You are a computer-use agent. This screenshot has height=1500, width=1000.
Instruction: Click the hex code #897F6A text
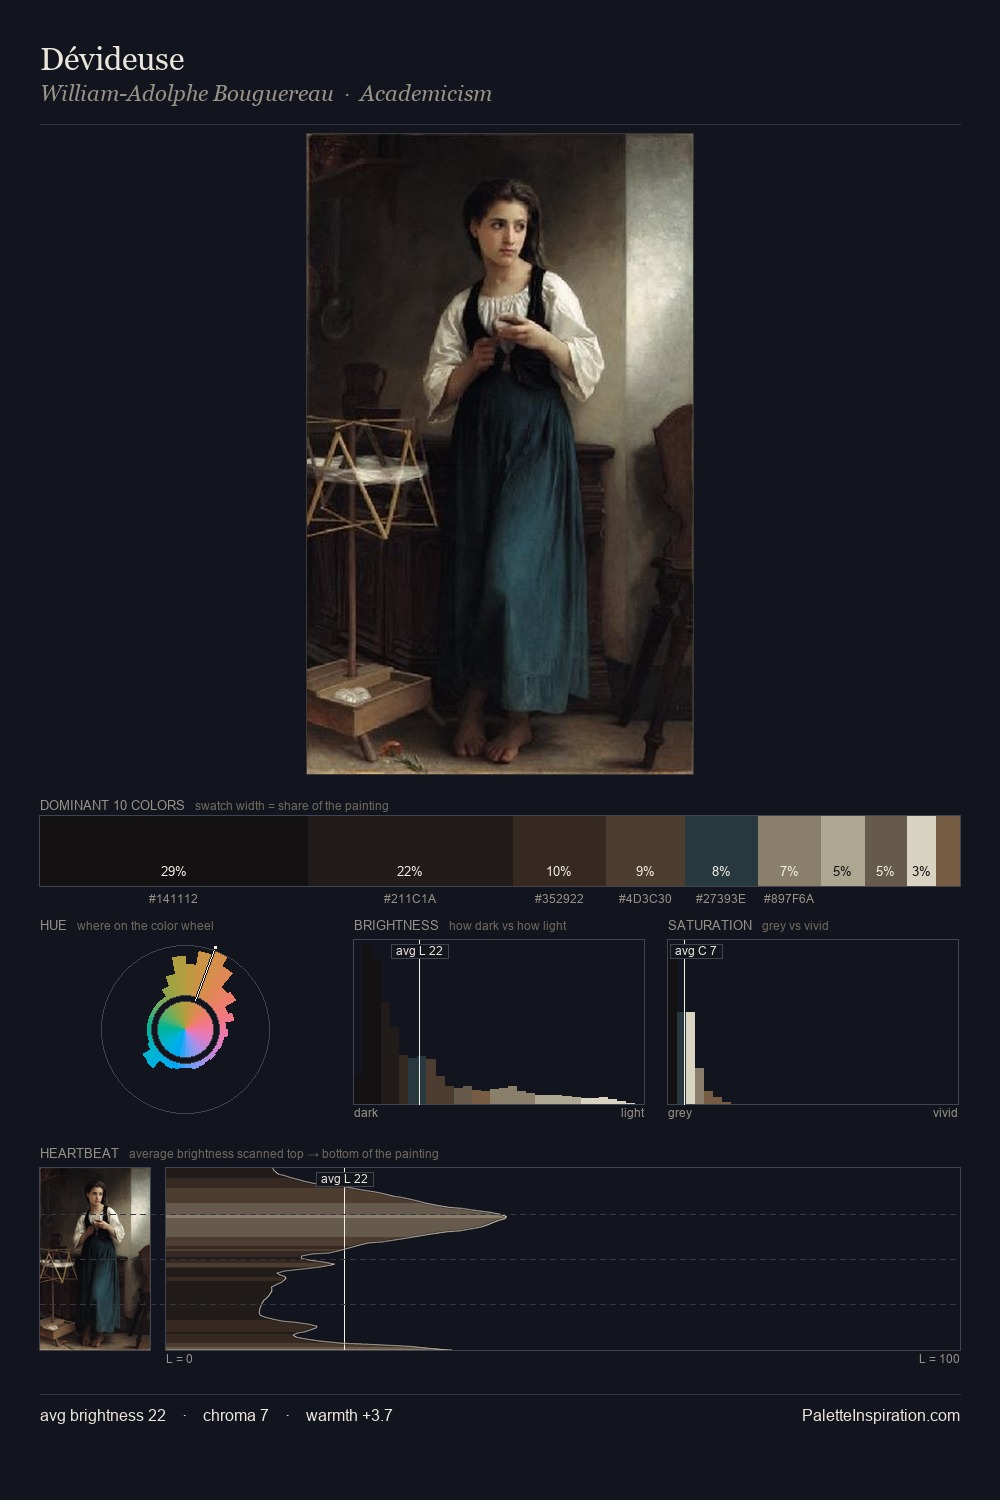click(789, 899)
